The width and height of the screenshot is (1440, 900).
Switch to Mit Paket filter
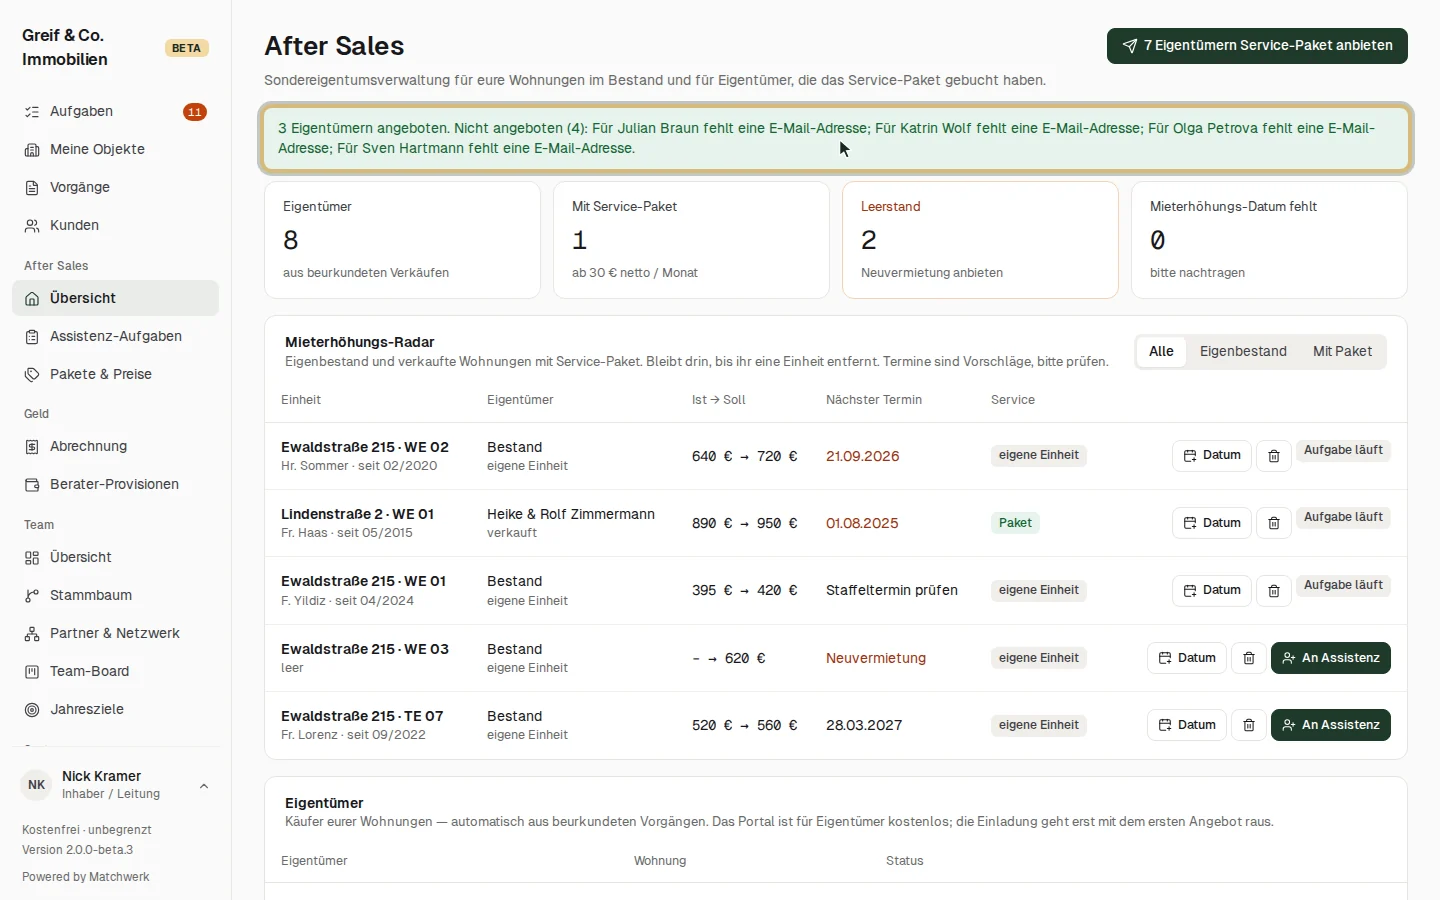coord(1342,352)
